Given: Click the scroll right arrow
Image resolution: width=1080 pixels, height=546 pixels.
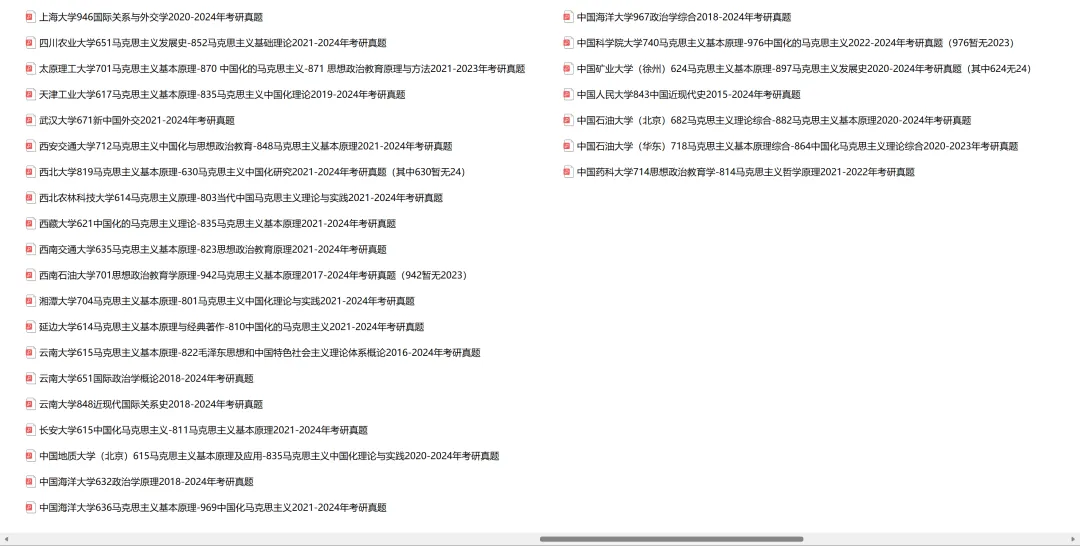Looking at the screenshot, I should (1074, 539).
